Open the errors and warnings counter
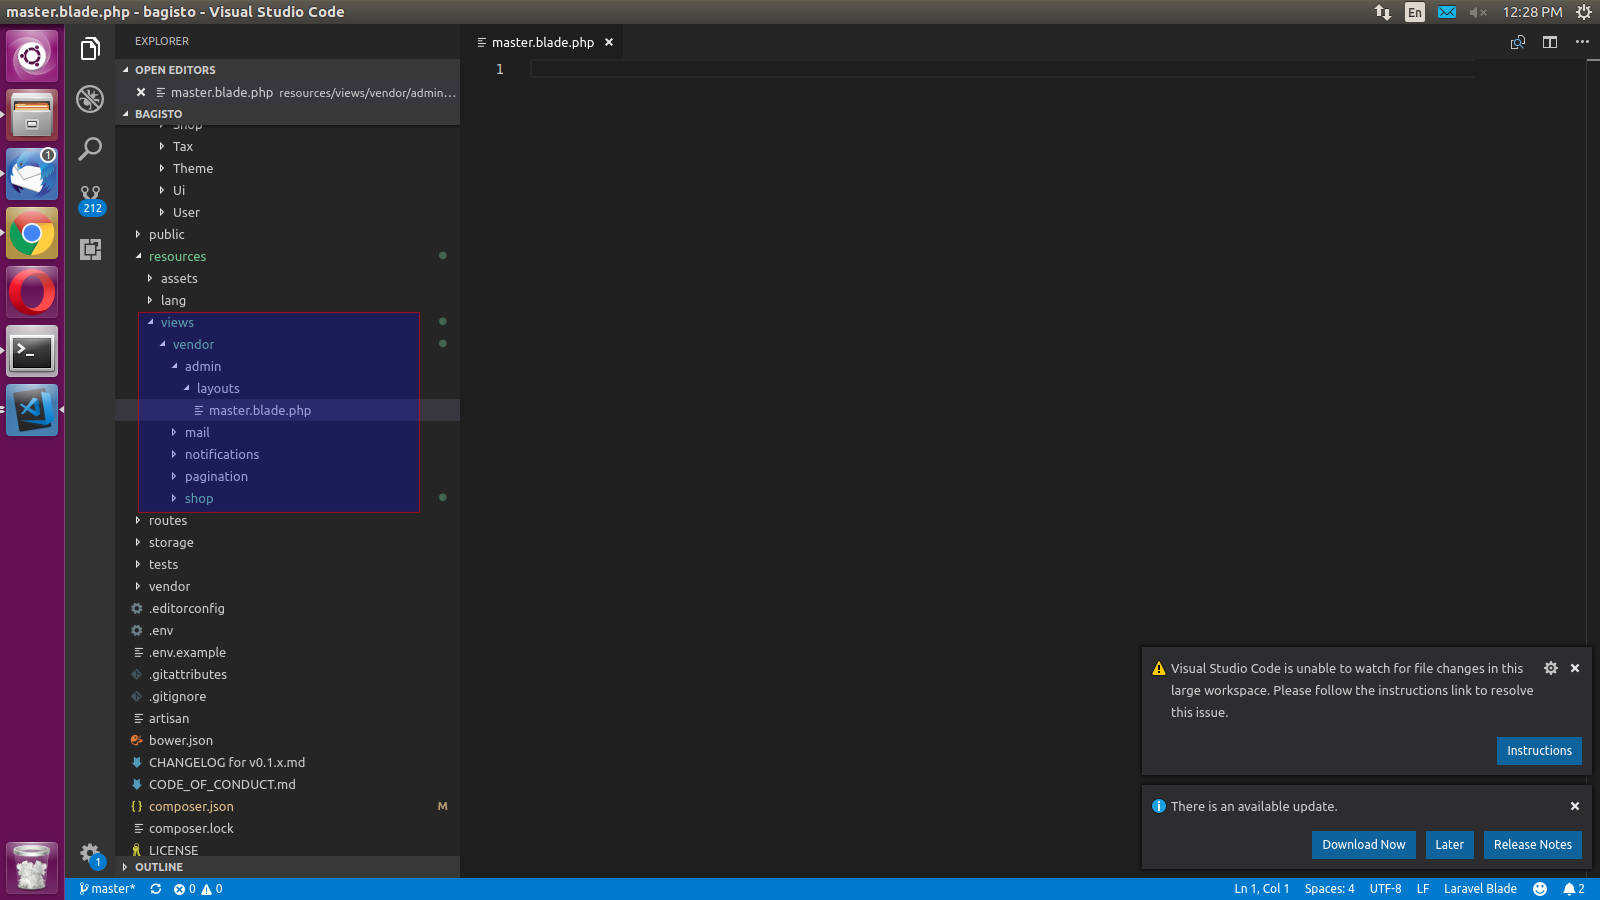This screenshot has height=900, width=1600. tap(198, 889)
